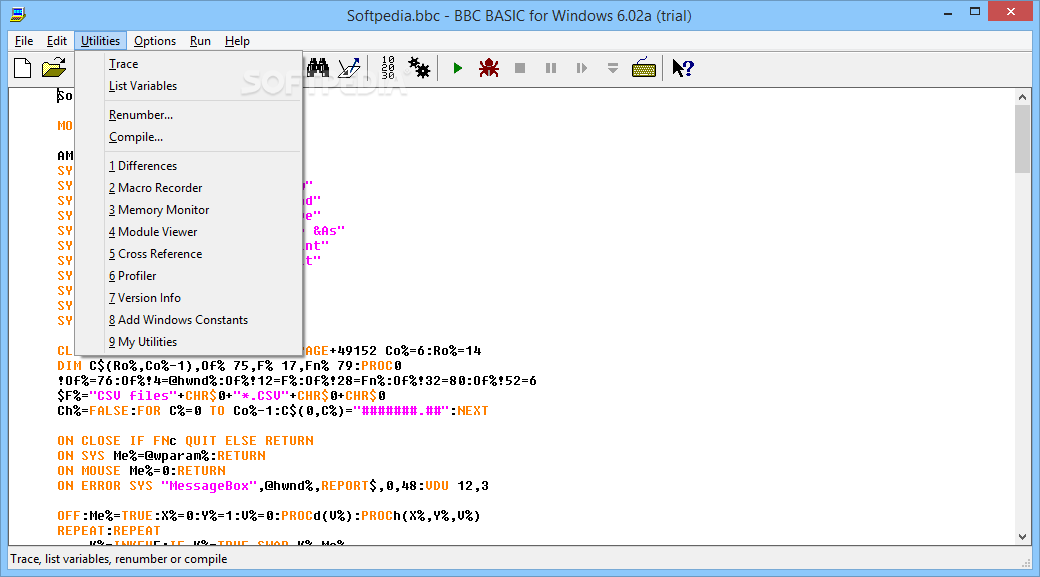This screenshot has height=577, width=1040.
Task: Click the ON SYS Me%=@wparam% line
Action: pyautogui.click(x=161, y=456)
